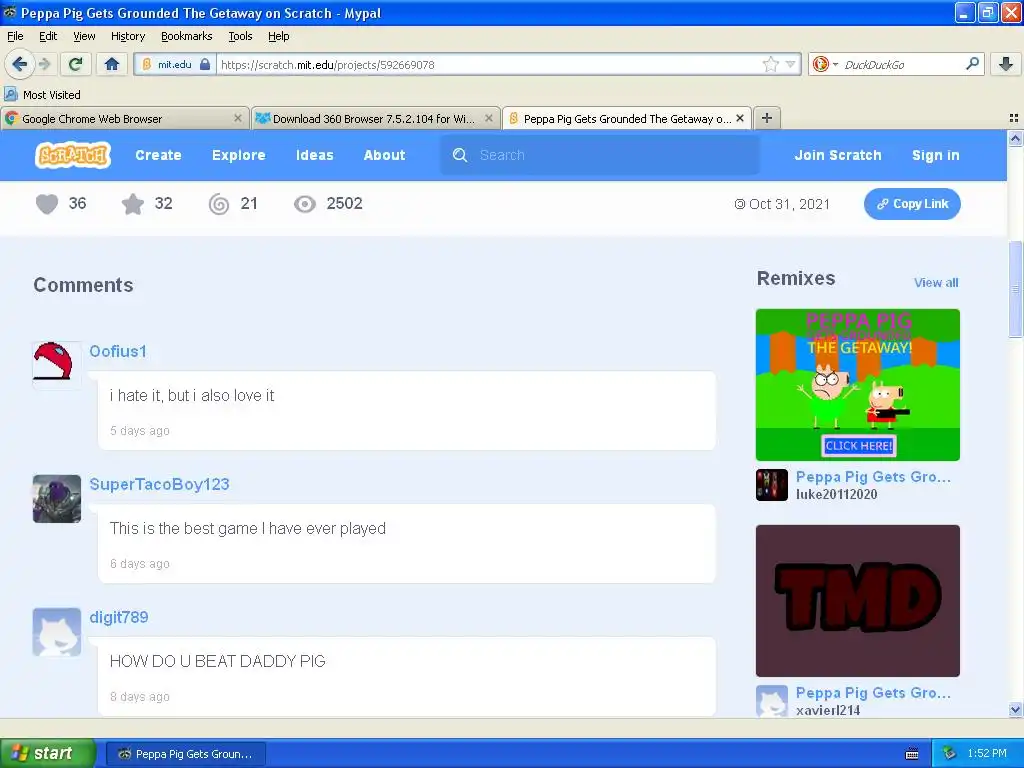Click Sign in on Scratch

click(x=935, y=155)
